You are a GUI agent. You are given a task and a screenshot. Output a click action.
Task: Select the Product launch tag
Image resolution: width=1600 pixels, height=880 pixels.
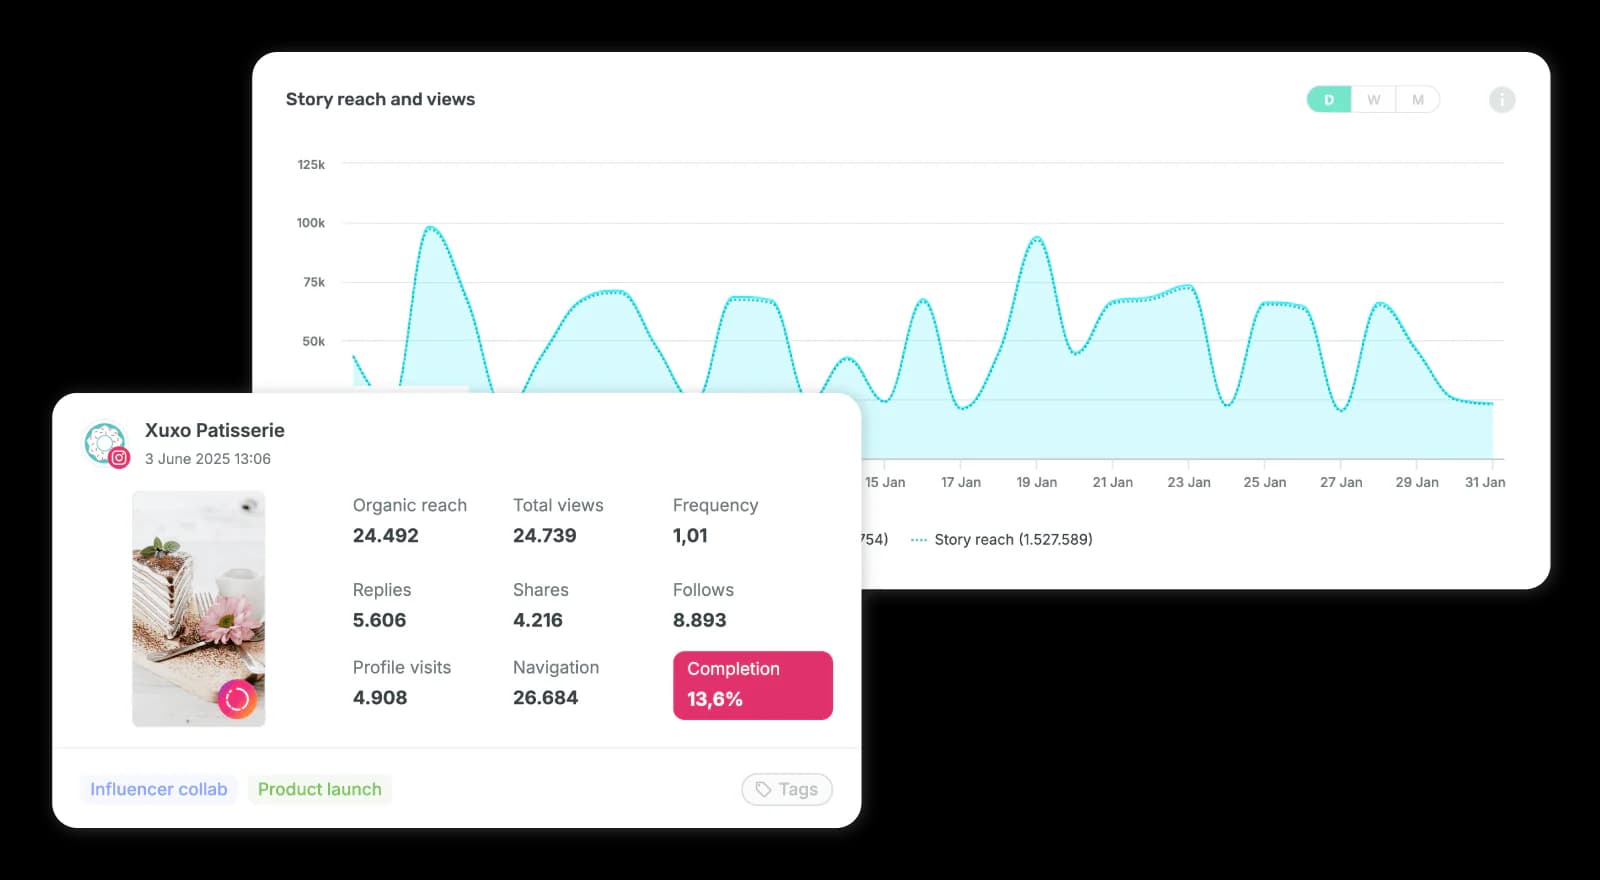point(320,789)
